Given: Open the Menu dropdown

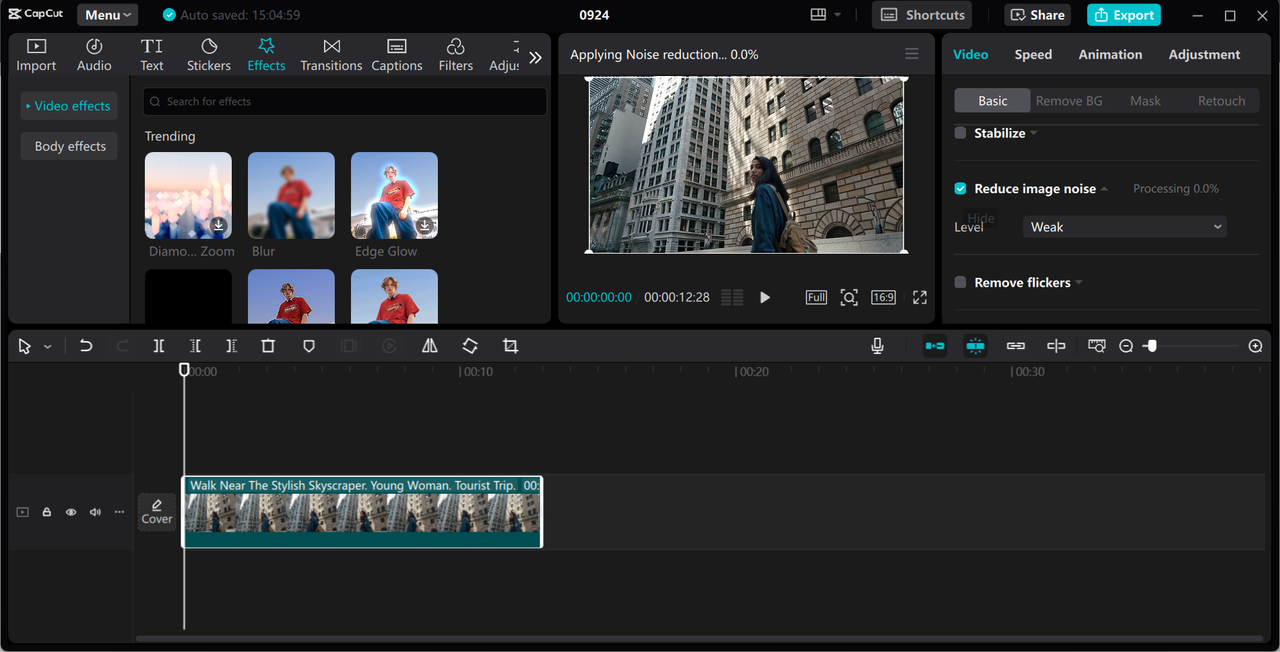Looking at the screenshot, I should click(108, 15).
